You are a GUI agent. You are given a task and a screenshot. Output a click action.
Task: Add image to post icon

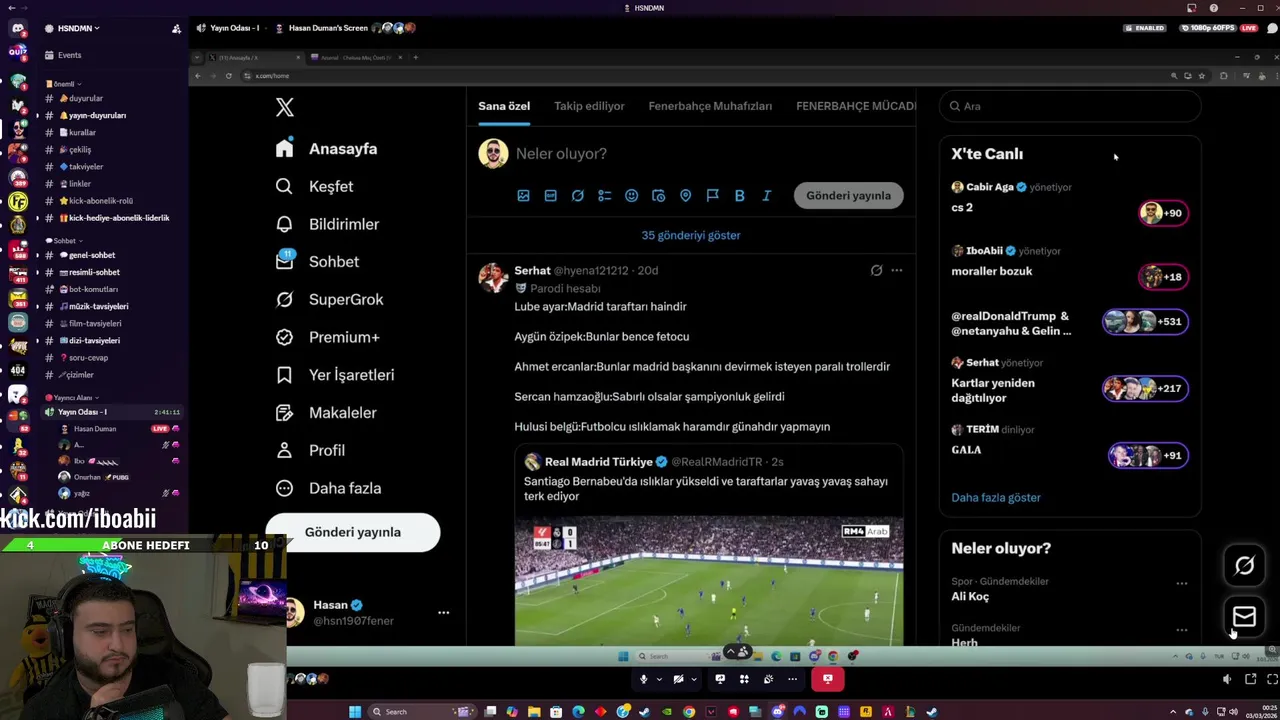click(523, 196)
